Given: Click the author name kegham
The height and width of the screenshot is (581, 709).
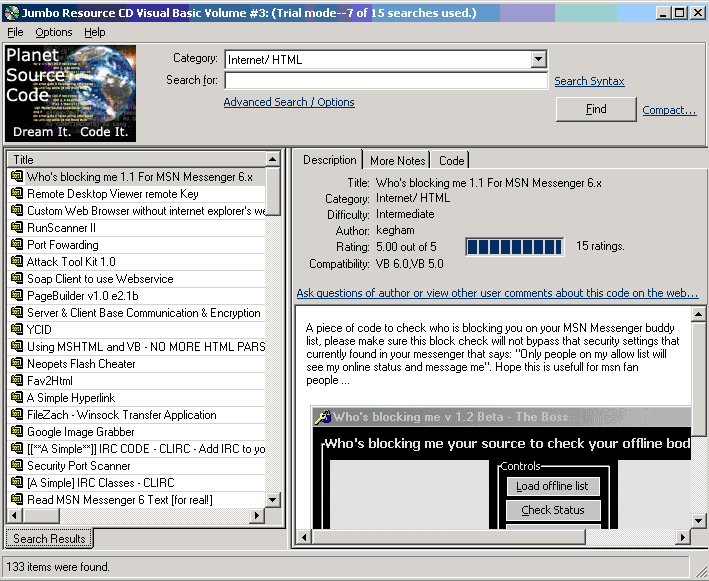Looking at the screenshot, I should point(395,230).
